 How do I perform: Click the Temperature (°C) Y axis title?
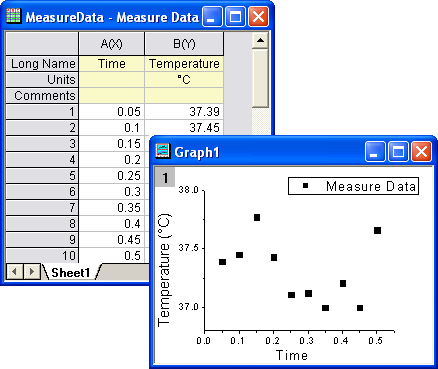click(164, 270)
